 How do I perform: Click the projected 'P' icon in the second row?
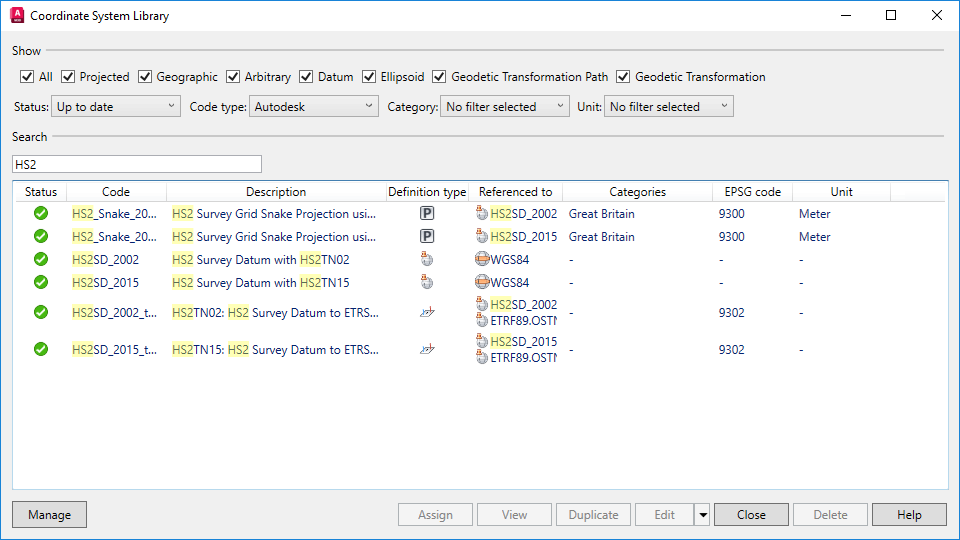(427, 237)
